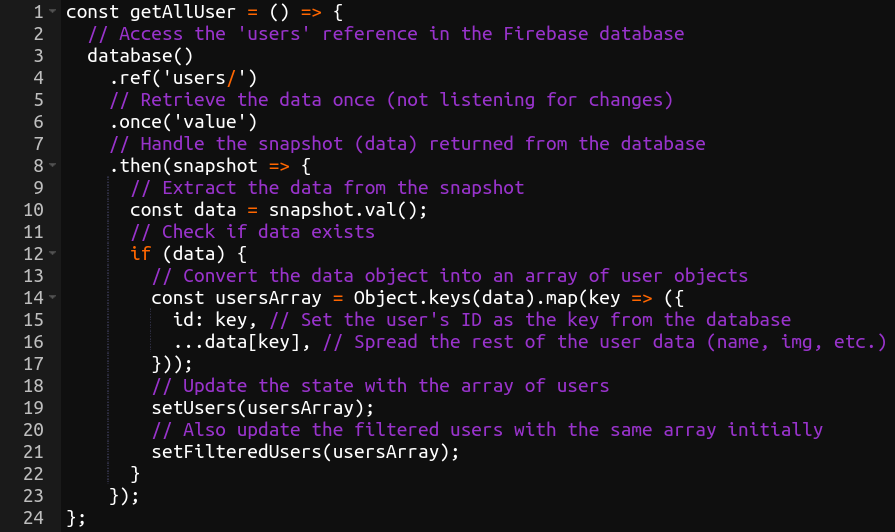Fold the if (data) block
The height and width of the screenshot is (532, 895).
pos(52,254)
